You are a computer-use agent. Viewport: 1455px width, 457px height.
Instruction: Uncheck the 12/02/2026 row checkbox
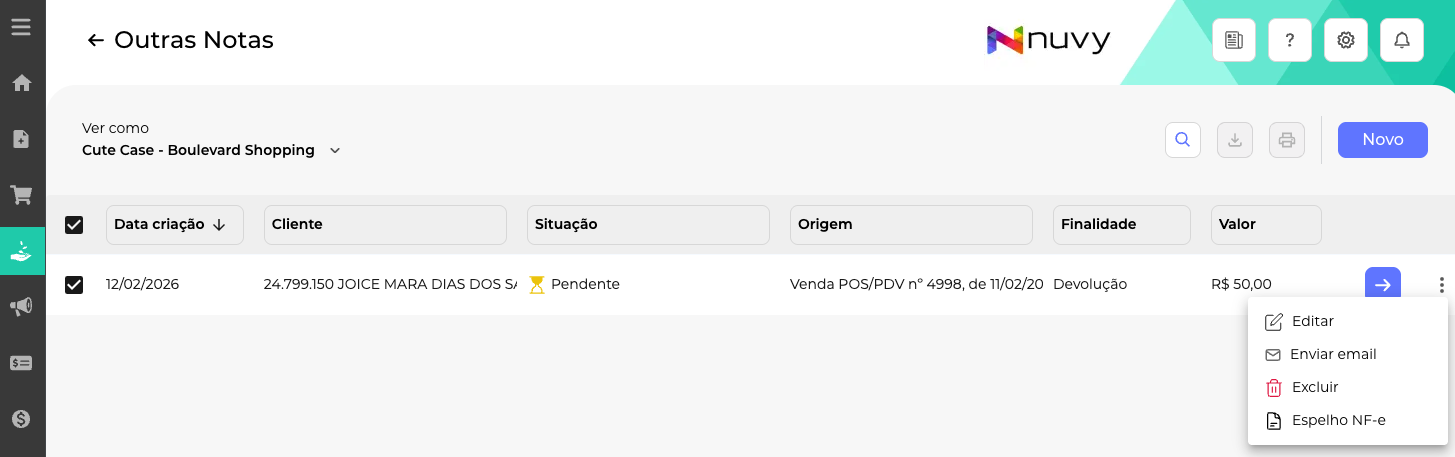point(74,285)
